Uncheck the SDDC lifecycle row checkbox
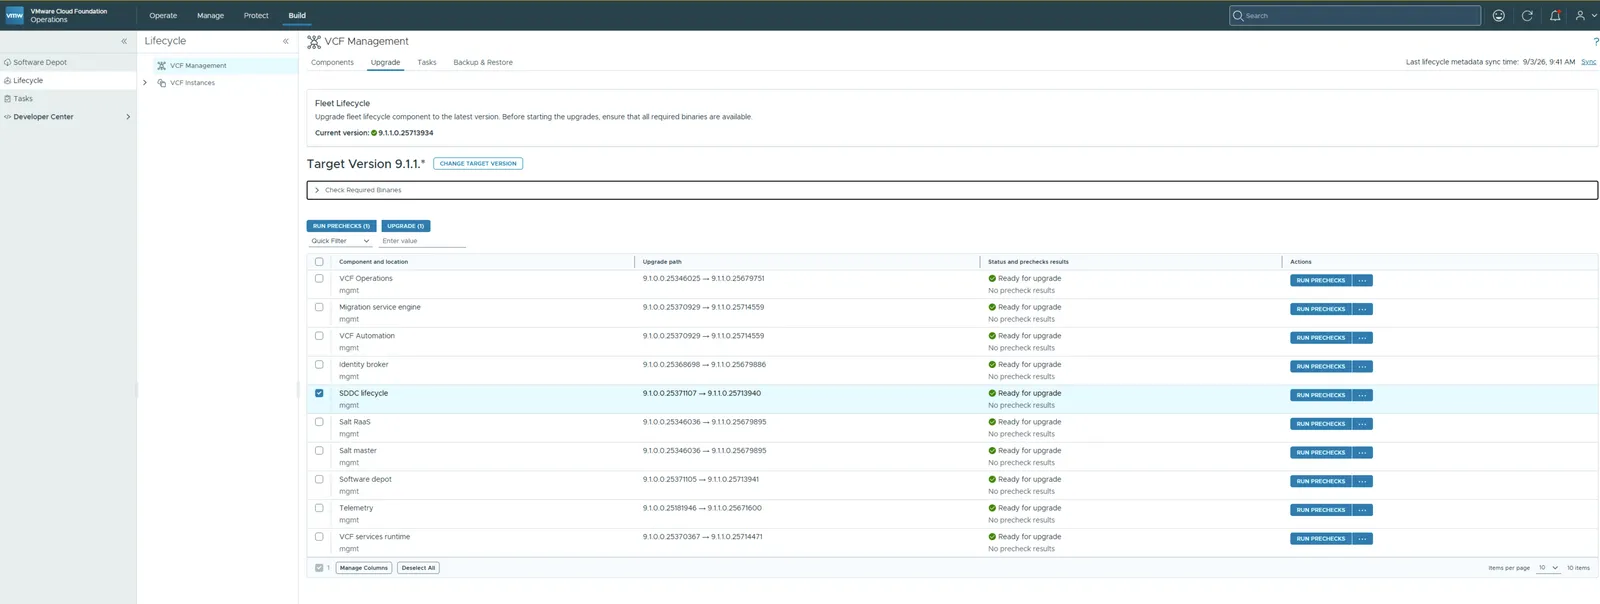This screenshot has width=1600, height=604. tap(319, 393)
